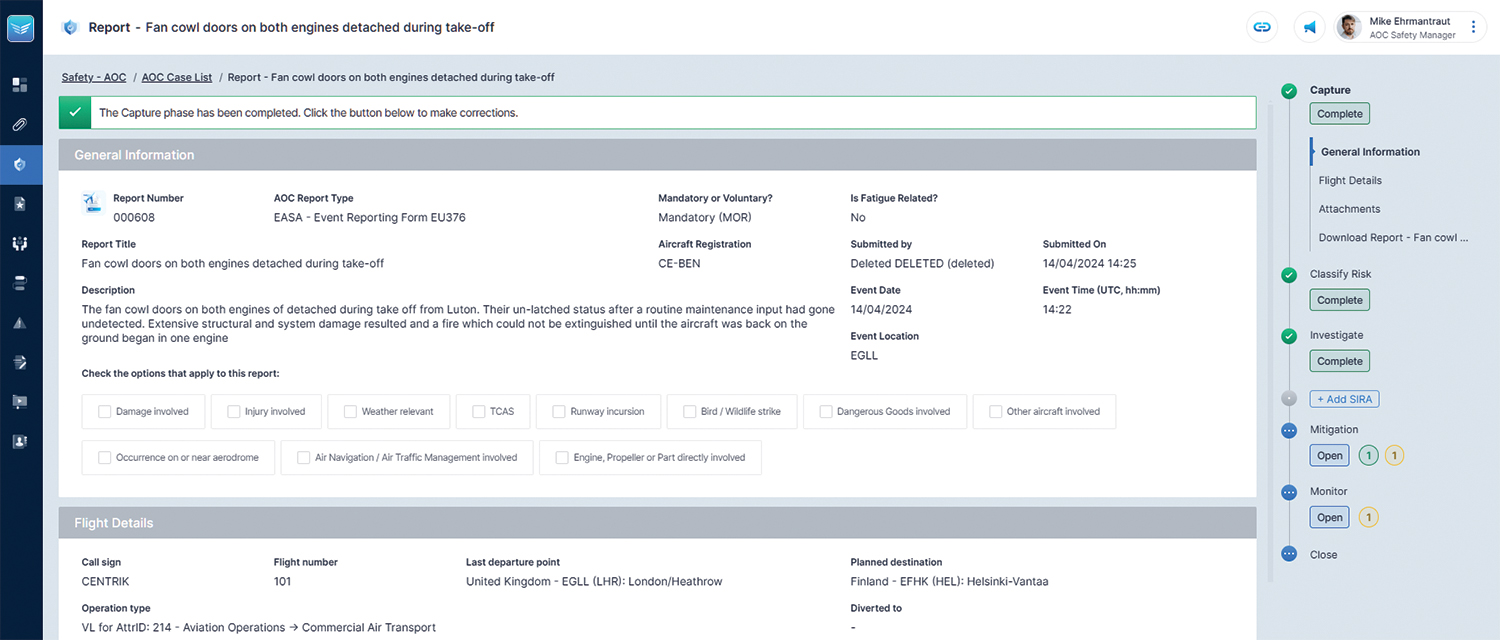The image size is (1500, 640).
Task: Select Attachments in the Capture navigation
Action: click(1349, 209)
